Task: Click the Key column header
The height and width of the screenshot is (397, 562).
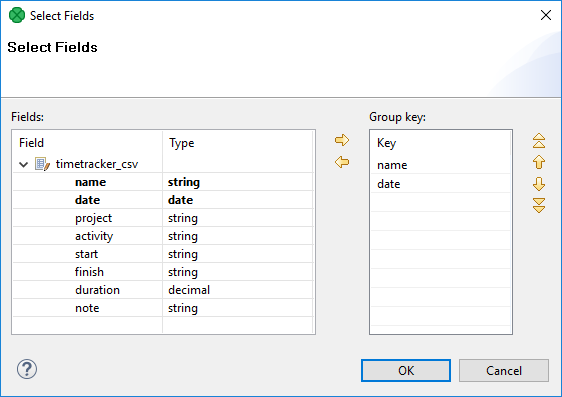Action: [440, 143]
